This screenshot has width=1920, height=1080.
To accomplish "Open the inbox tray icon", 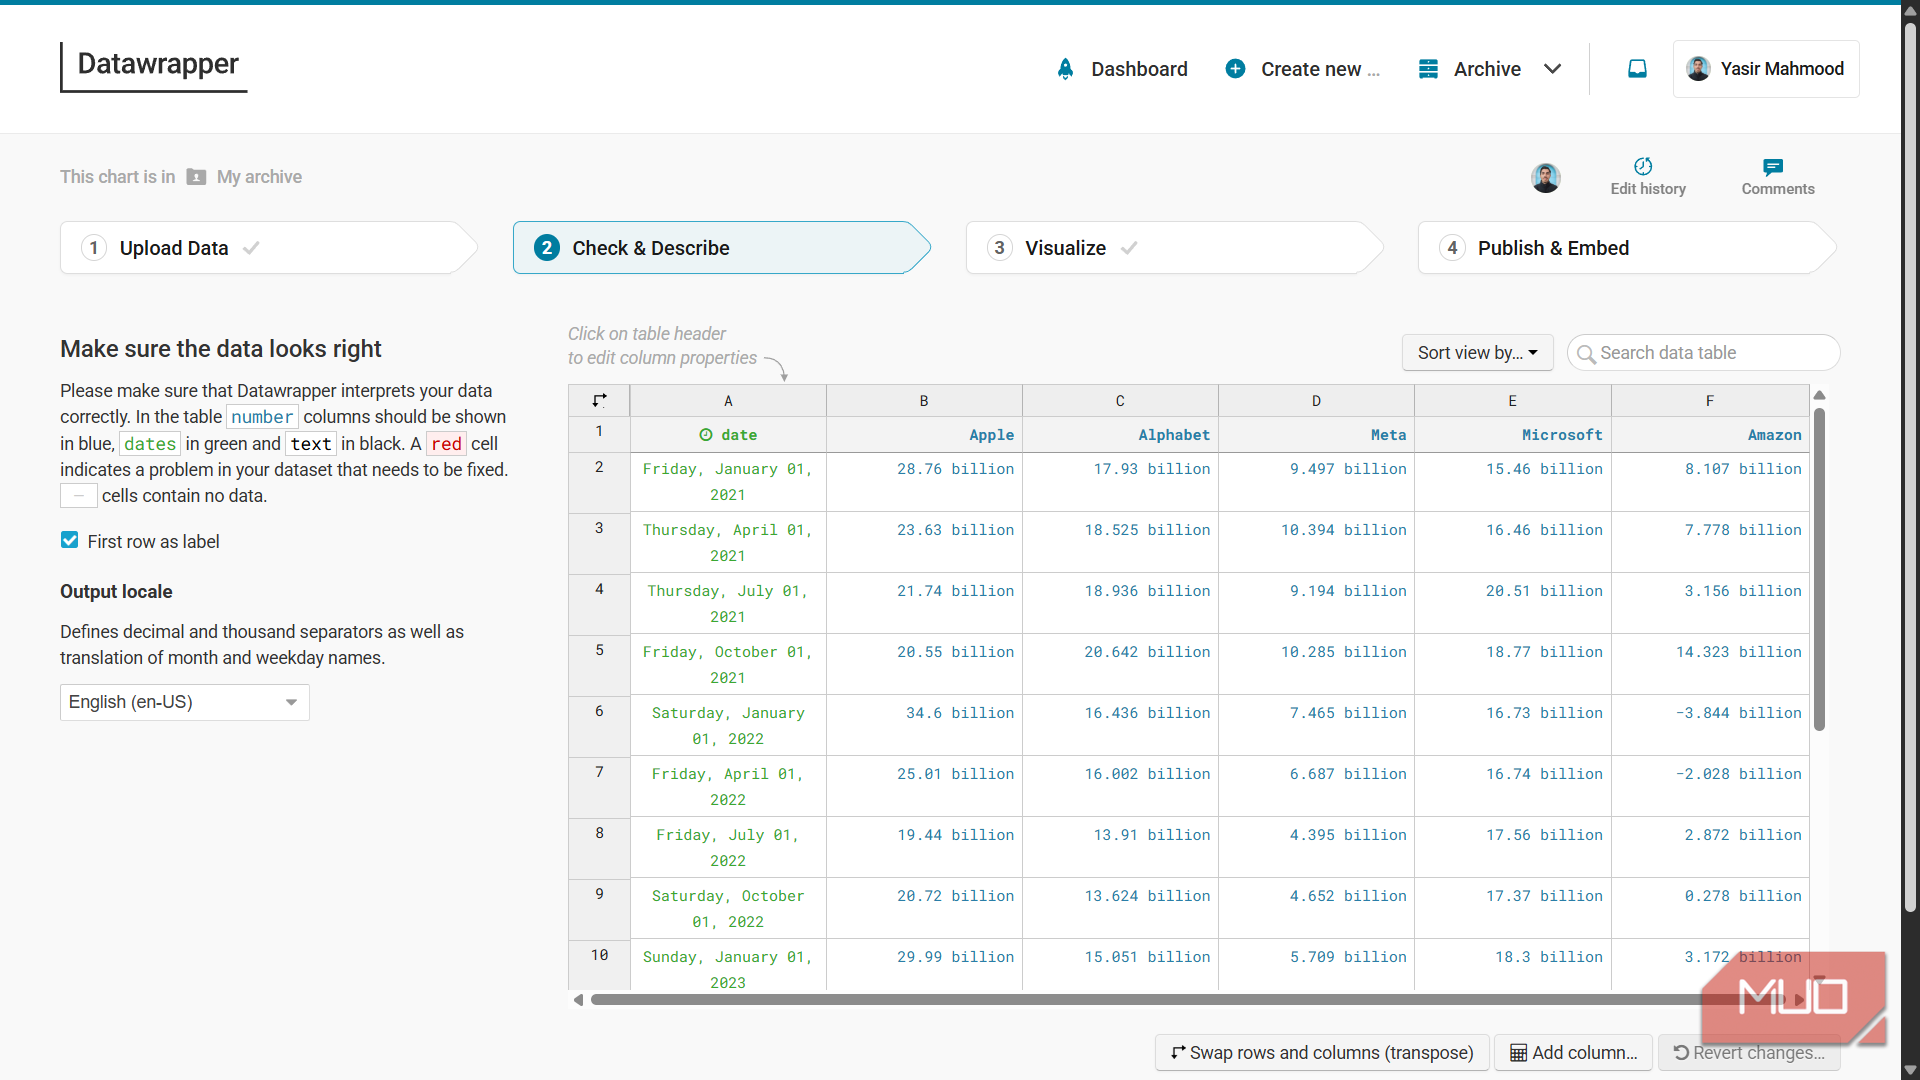I will pyautogui.click(x=1637, y=69).
